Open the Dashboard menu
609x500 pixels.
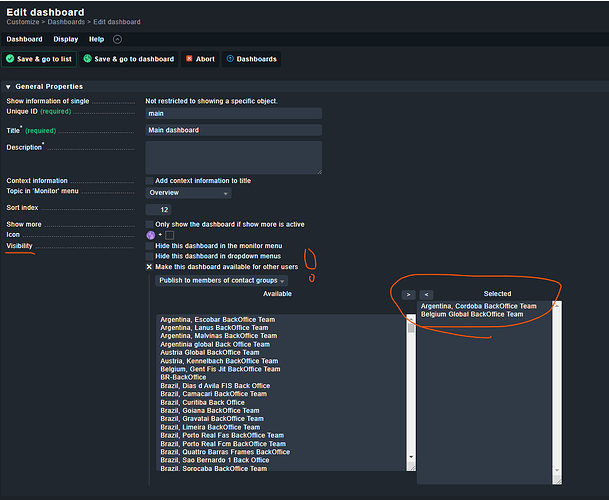coord(24,39)
